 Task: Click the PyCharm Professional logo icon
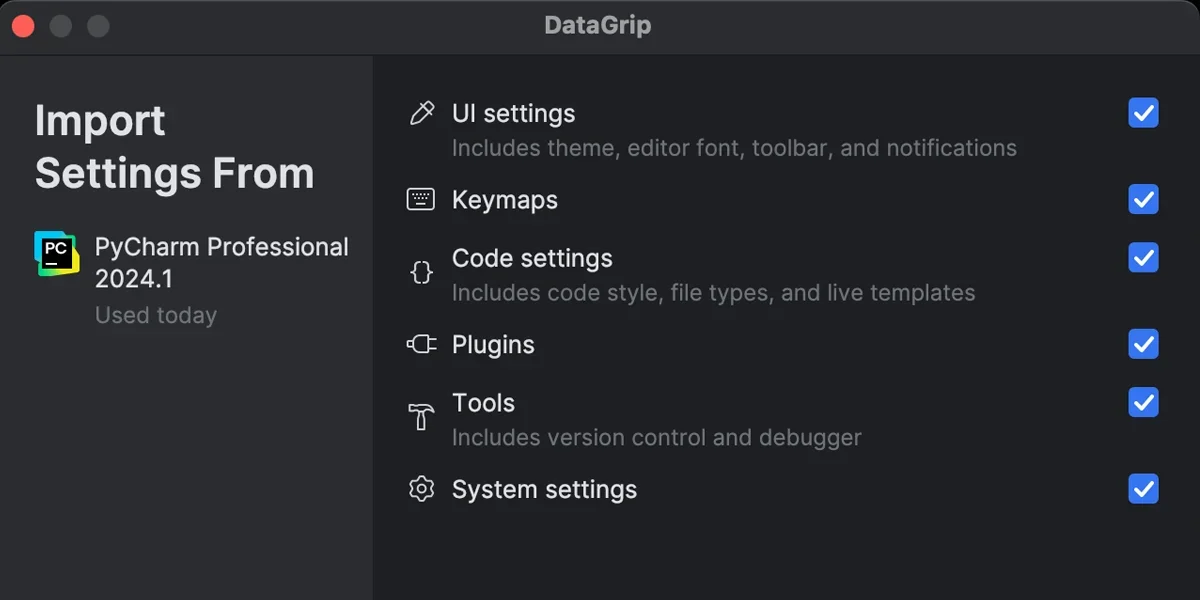point(56,254)
